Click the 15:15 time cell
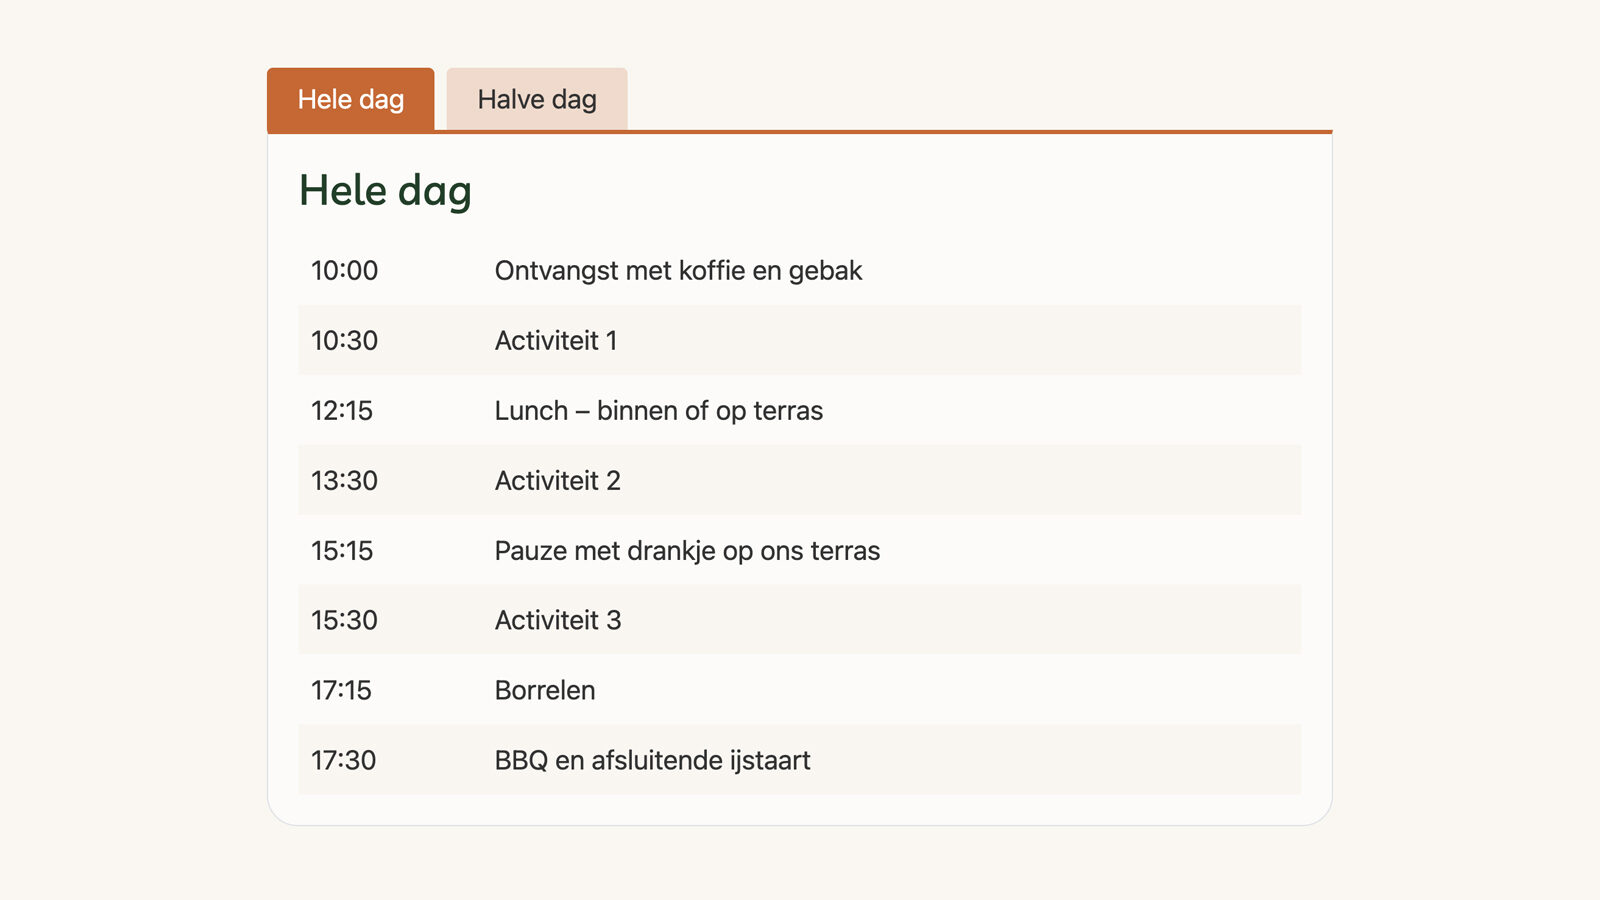The image size is (1600, 900). (x=342, y=550)
